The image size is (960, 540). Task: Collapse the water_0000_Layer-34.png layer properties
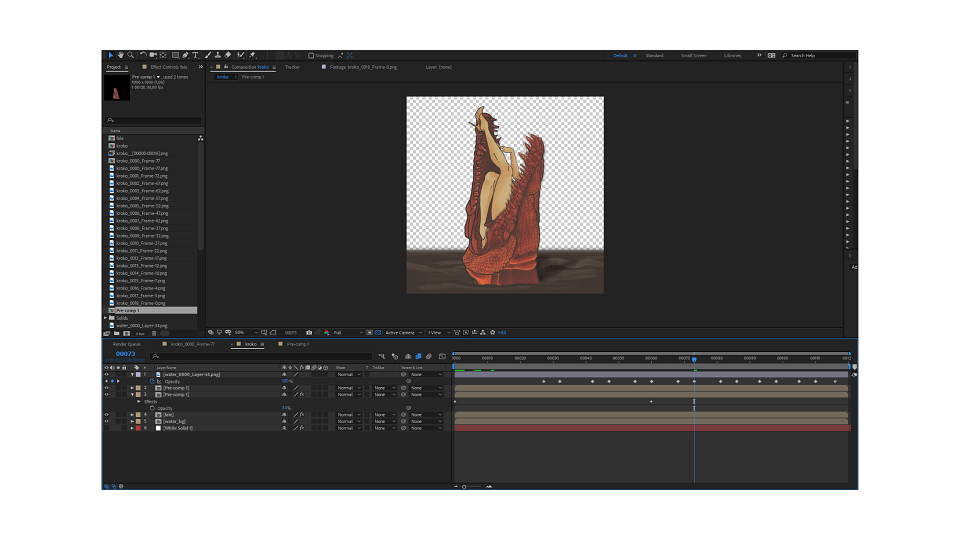coord(132,374)
